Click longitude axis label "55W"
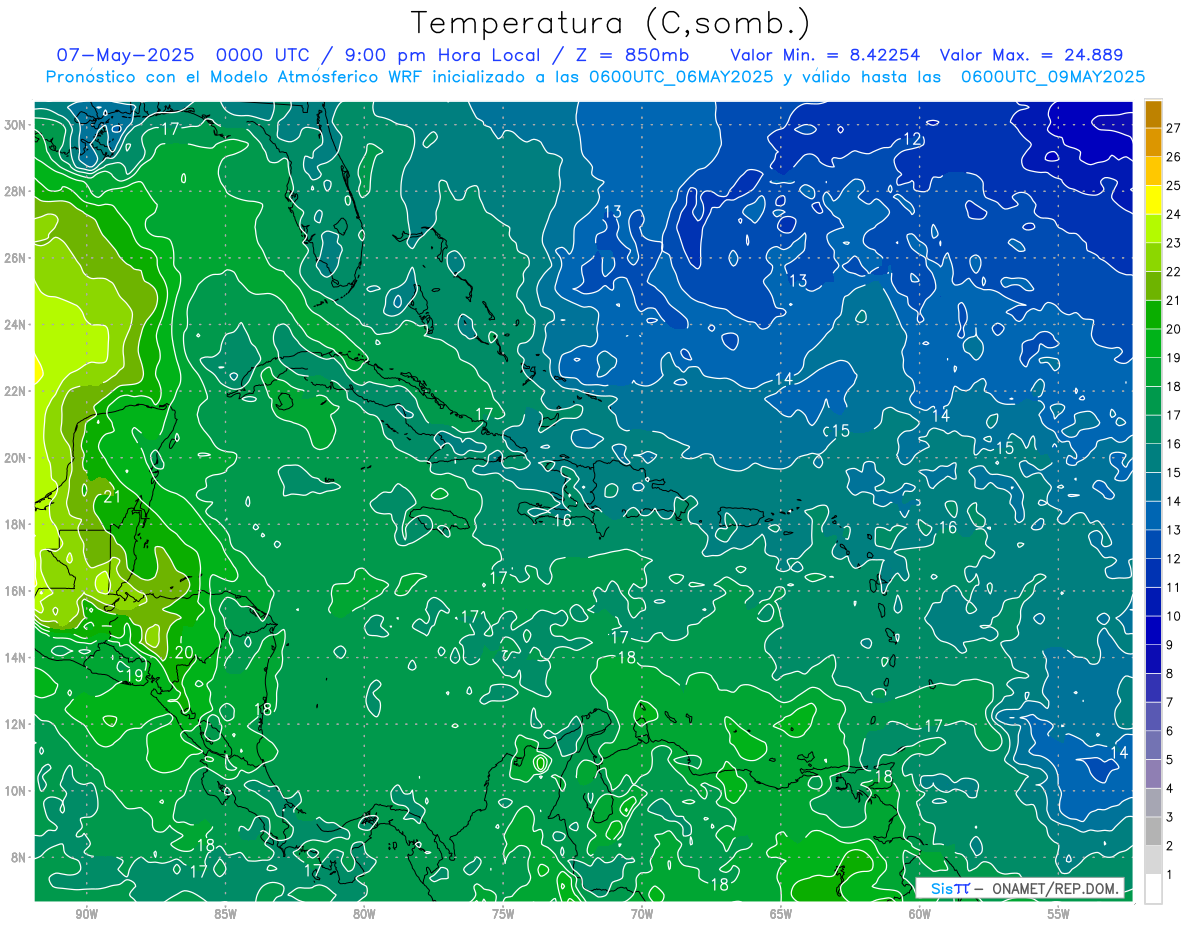1200x927 pixels. coord(1059,914)
